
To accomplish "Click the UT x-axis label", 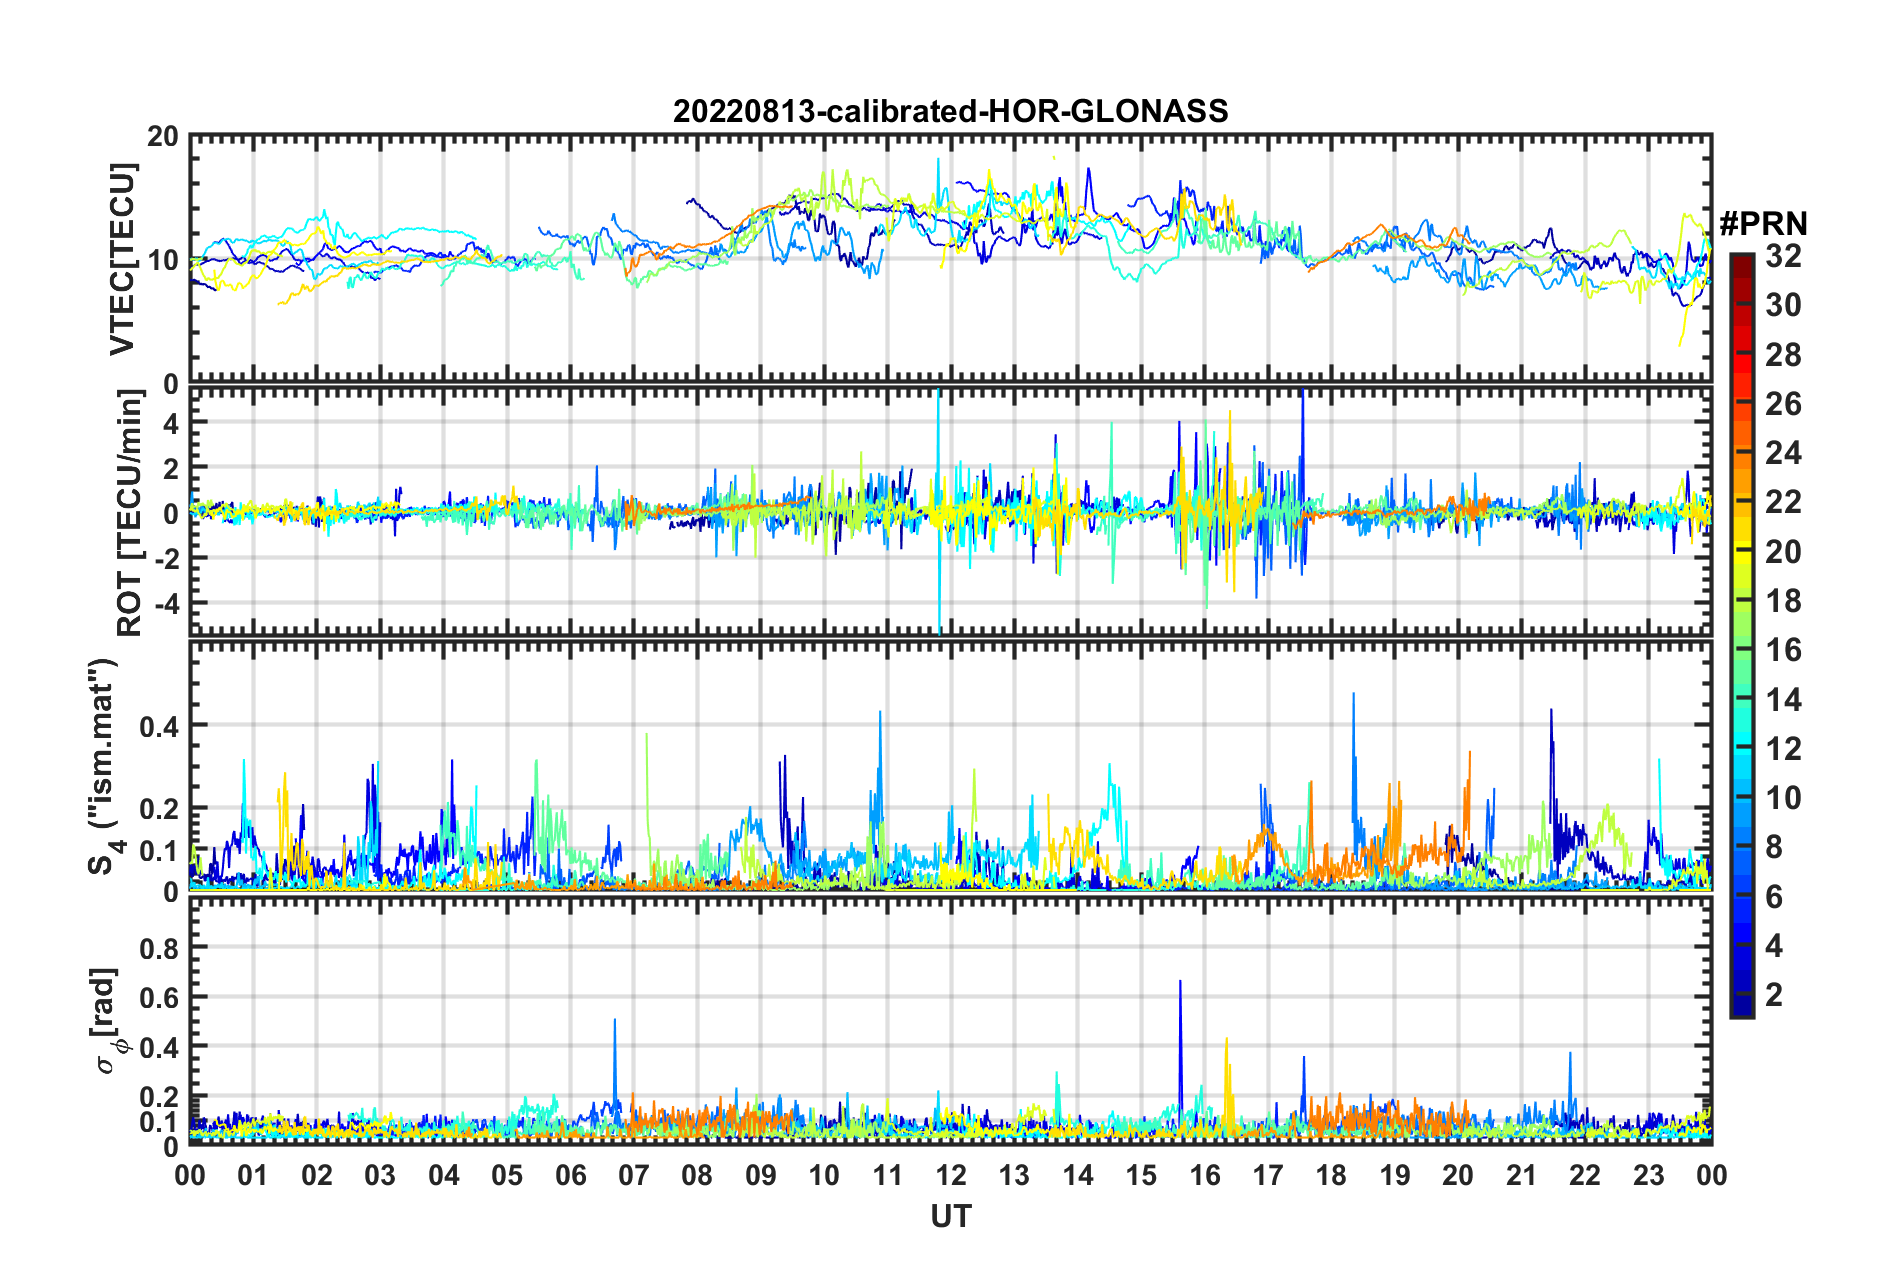I will click(x=950, y=1215).
